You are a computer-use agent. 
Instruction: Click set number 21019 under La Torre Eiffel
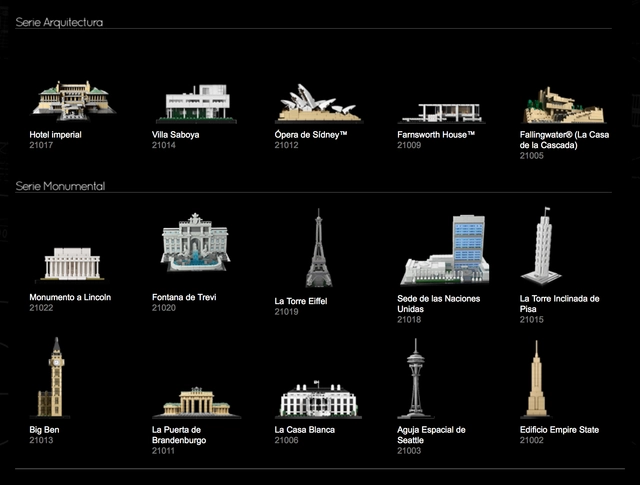coord(287,312)
